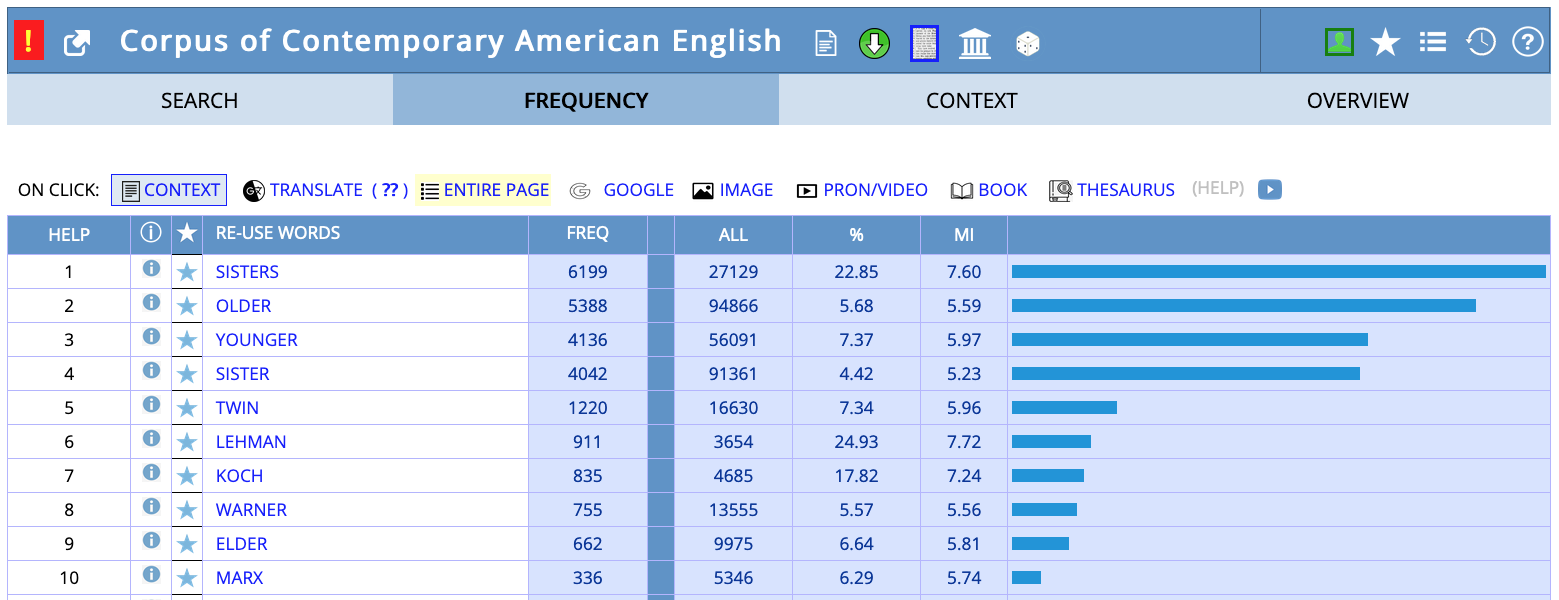Click the list icon in header
The width and height of the screenshot is (1559, 600).
1432,41
